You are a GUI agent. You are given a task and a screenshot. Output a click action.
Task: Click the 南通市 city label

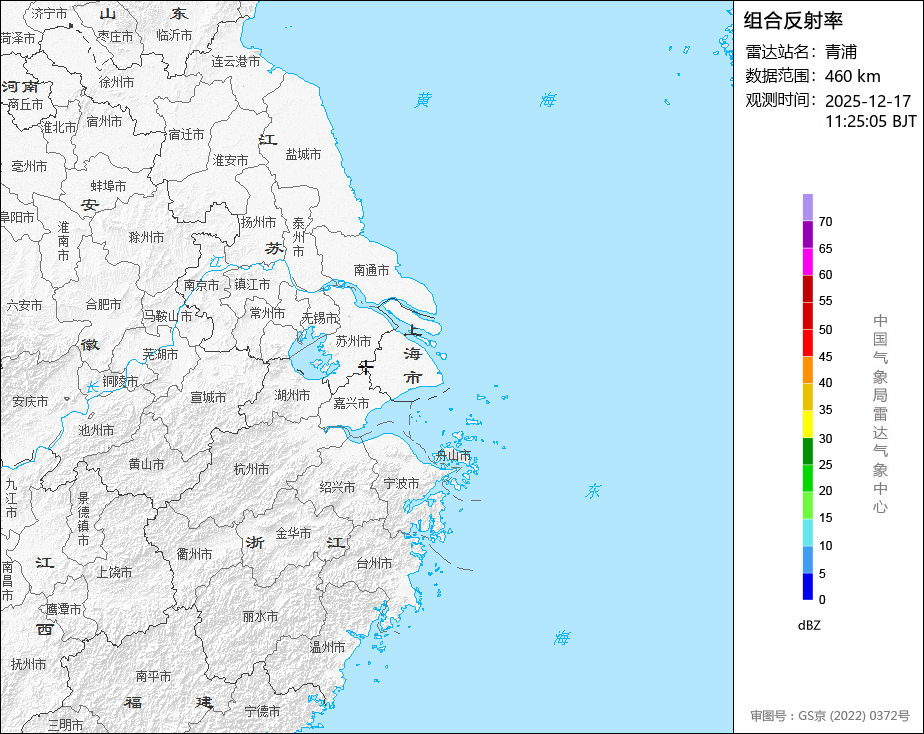(x=371, y=270)
